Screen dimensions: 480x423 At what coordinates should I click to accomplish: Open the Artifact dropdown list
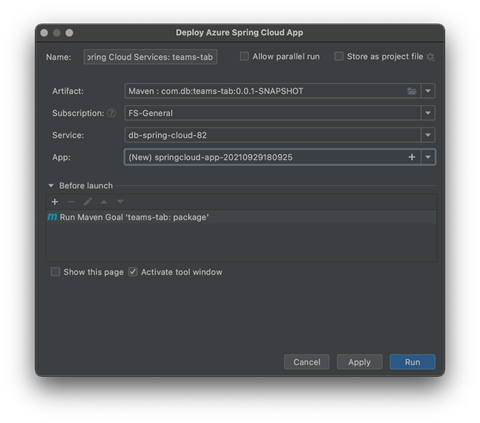(x=428, y=91)
